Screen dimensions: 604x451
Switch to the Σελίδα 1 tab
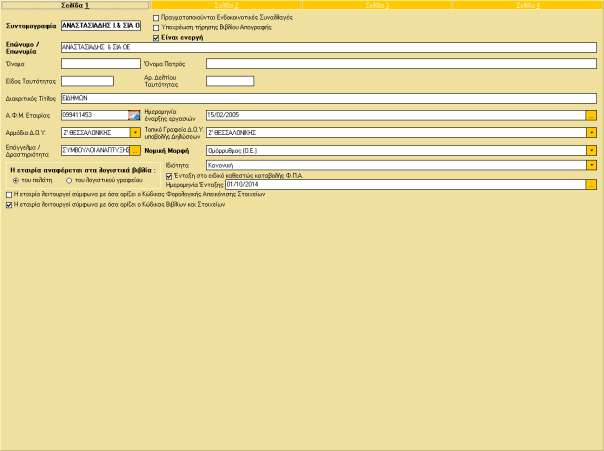75,5
